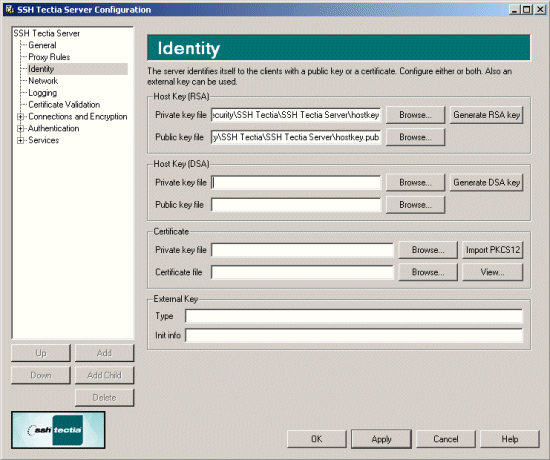Viewport: 550px width, 460px height.
Task: Click Generate DSA key
Action: (x=487, y=182)
